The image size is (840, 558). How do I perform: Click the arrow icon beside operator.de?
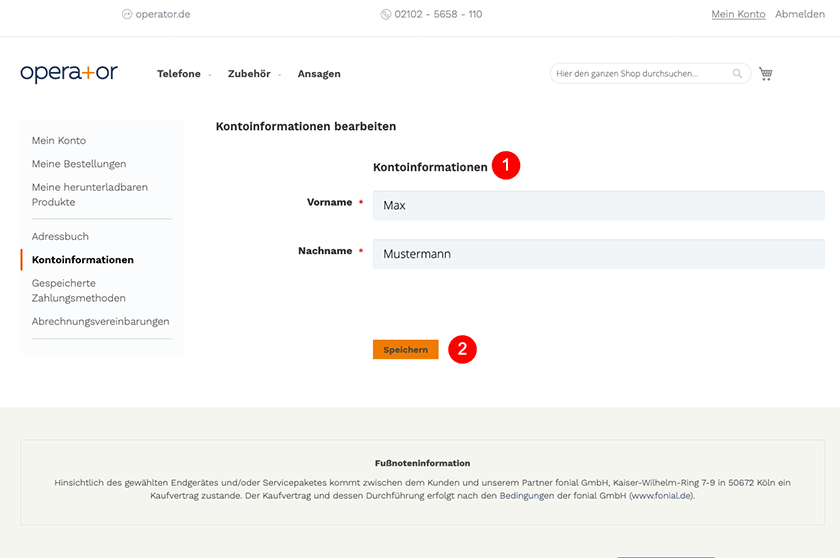127,14
